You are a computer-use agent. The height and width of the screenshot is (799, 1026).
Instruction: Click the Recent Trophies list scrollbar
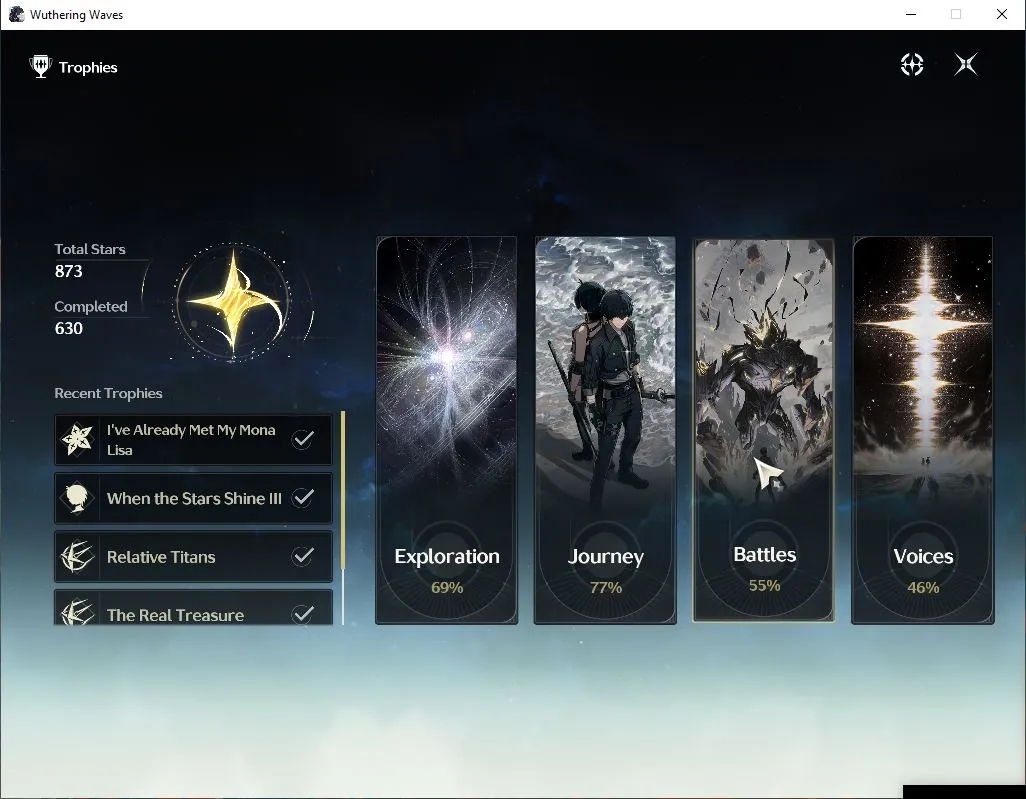(x=343, y=518)
